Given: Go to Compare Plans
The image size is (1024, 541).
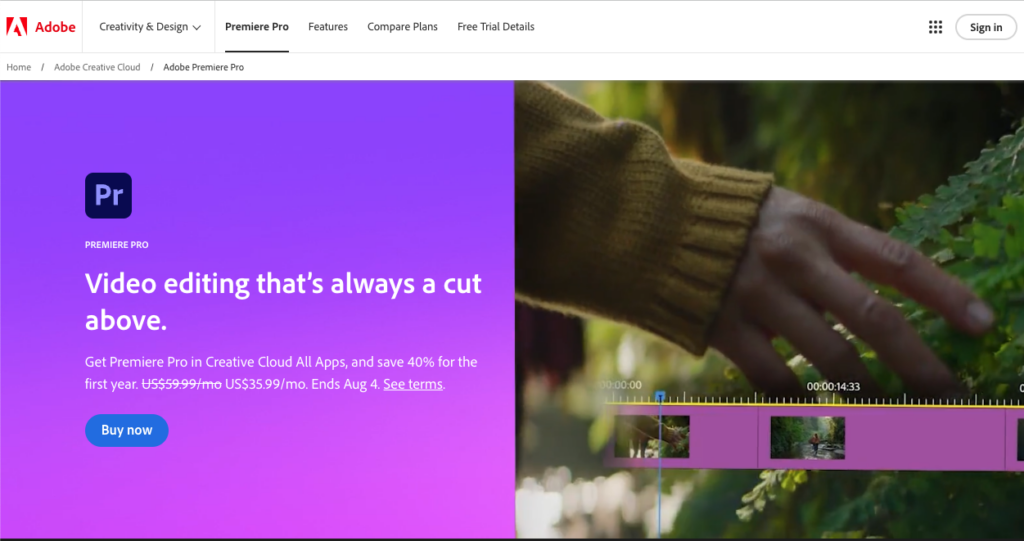Looking at the screenshot, I should tap(402, 27).
